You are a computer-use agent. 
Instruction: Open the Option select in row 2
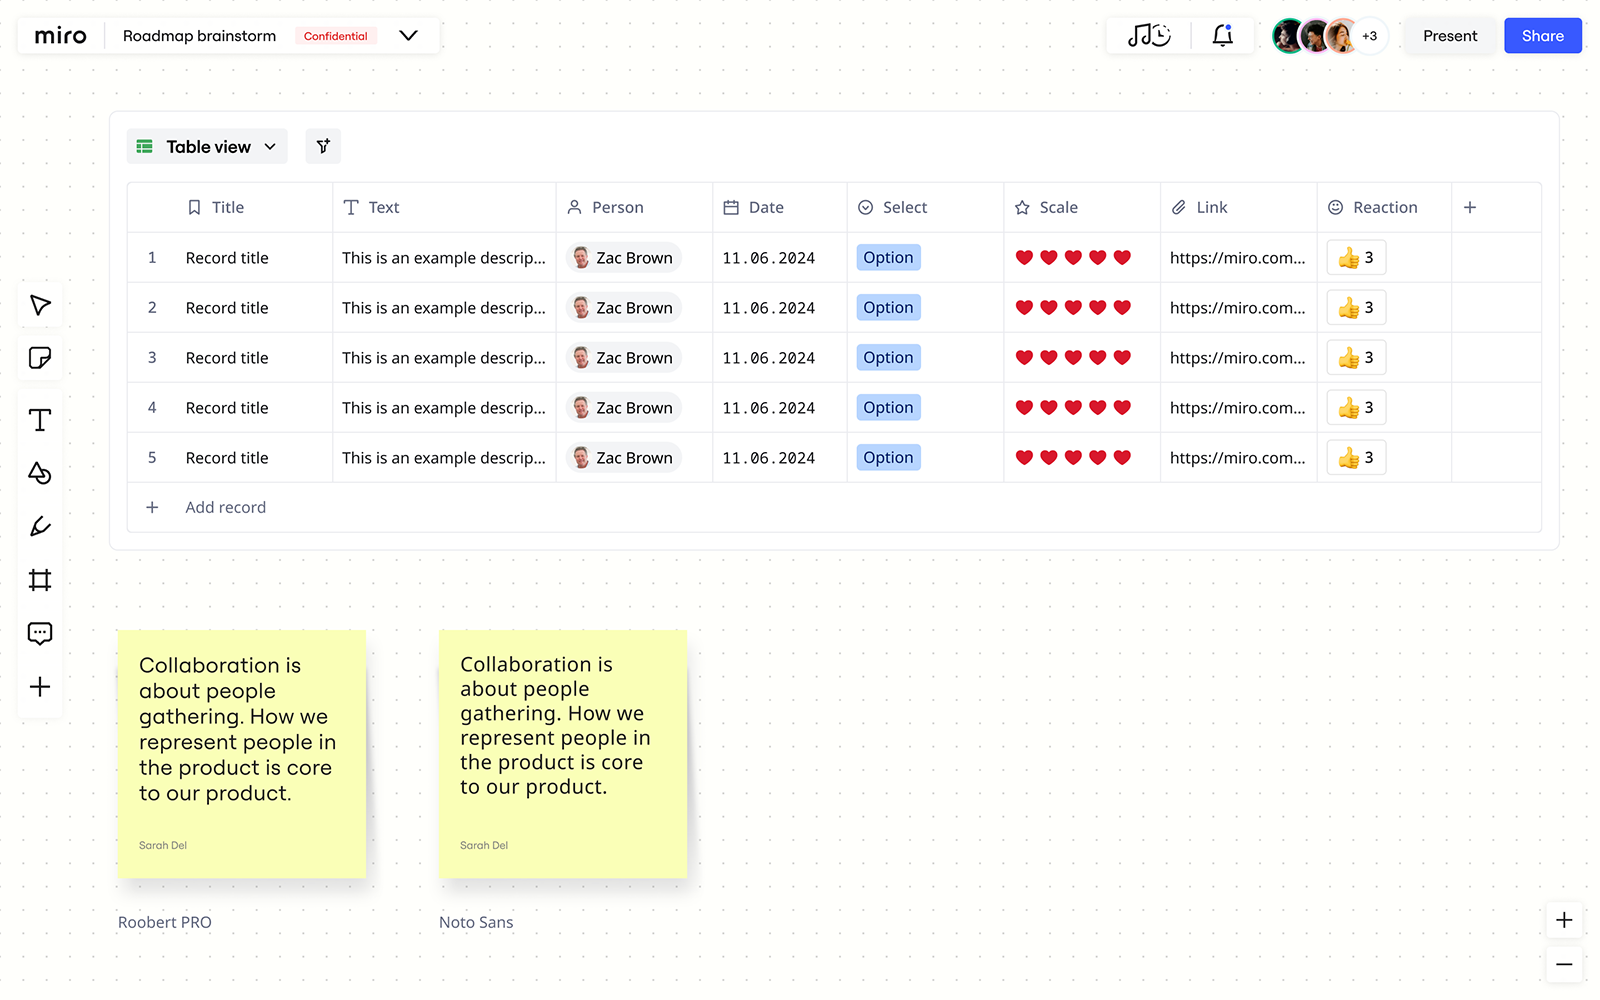tap(888, 308)
